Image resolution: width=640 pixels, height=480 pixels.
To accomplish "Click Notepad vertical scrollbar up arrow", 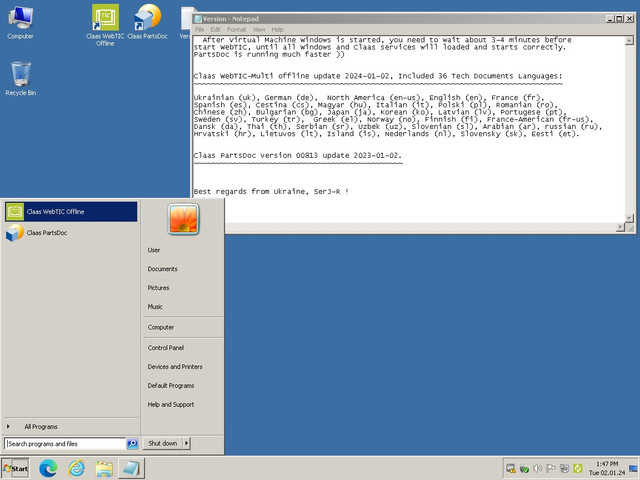I will point(629,40).
